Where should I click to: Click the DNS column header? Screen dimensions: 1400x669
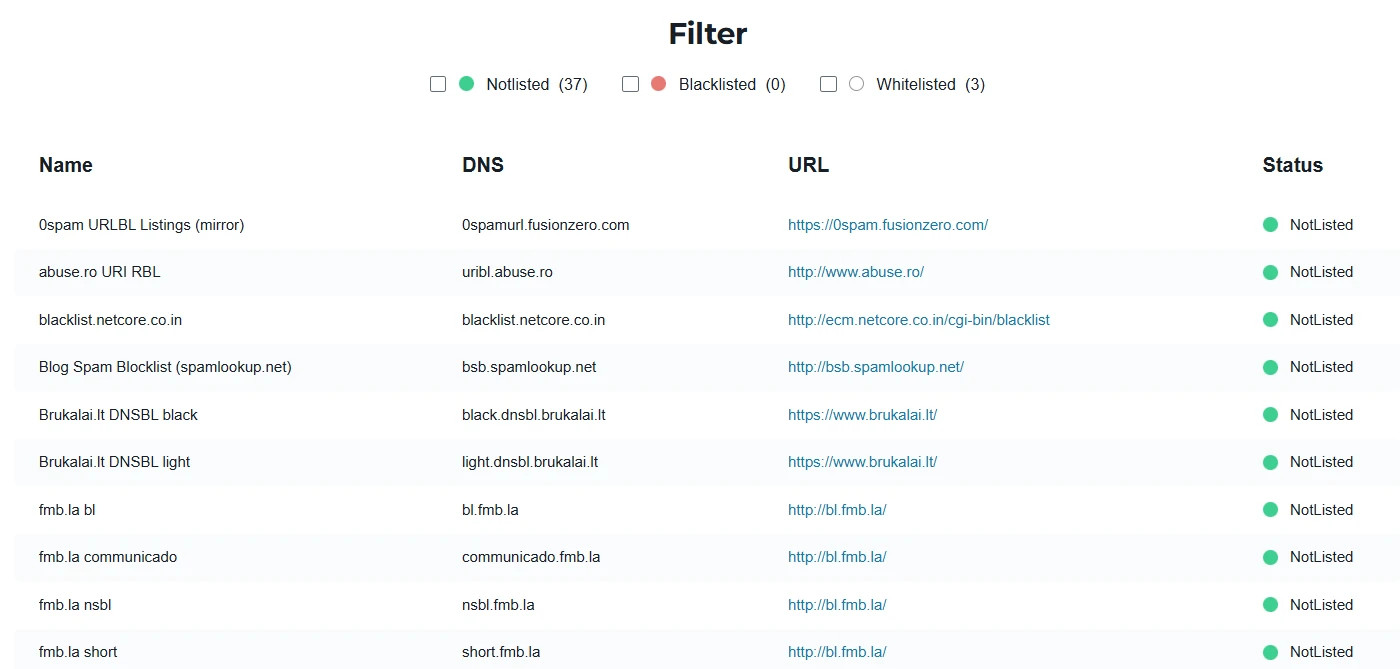483,165
